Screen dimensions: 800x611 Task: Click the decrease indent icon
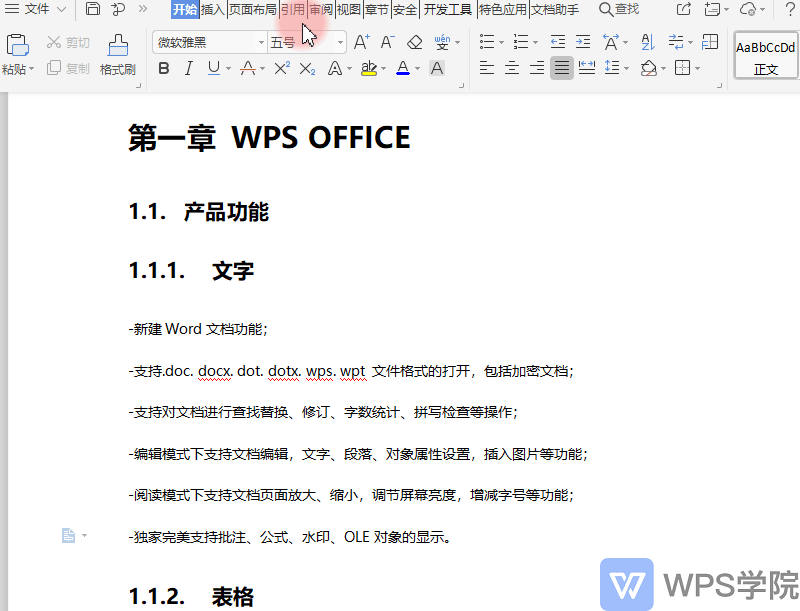click(558, 42)
